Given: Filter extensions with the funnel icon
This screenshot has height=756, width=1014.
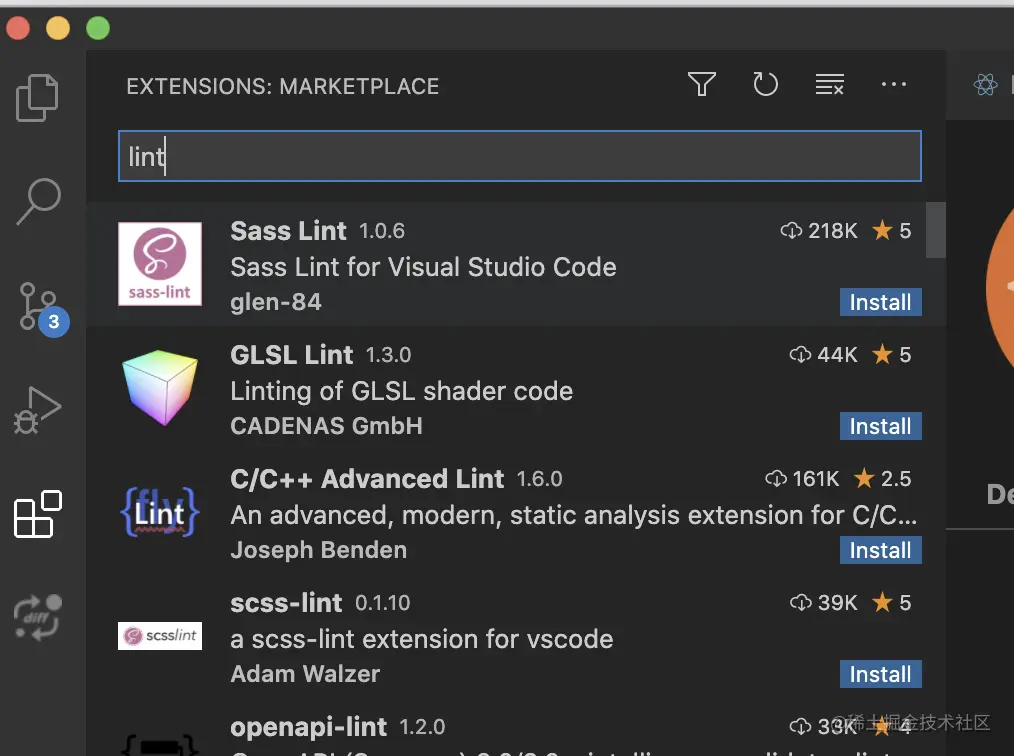Looking at the screenshot, I should pyautogui.click(x=702, y=84).
